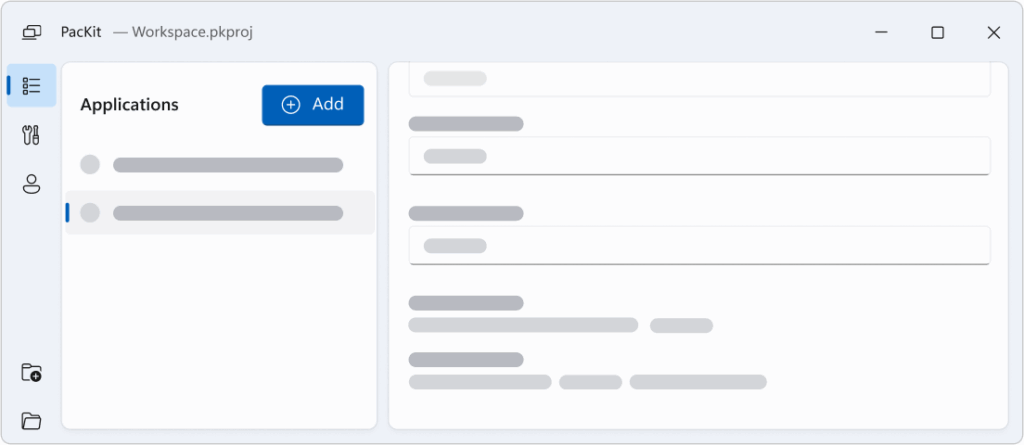Viewport: 1024px width, 445px height.
Task: Click the lowest text input field
Action: click(699, 245)
